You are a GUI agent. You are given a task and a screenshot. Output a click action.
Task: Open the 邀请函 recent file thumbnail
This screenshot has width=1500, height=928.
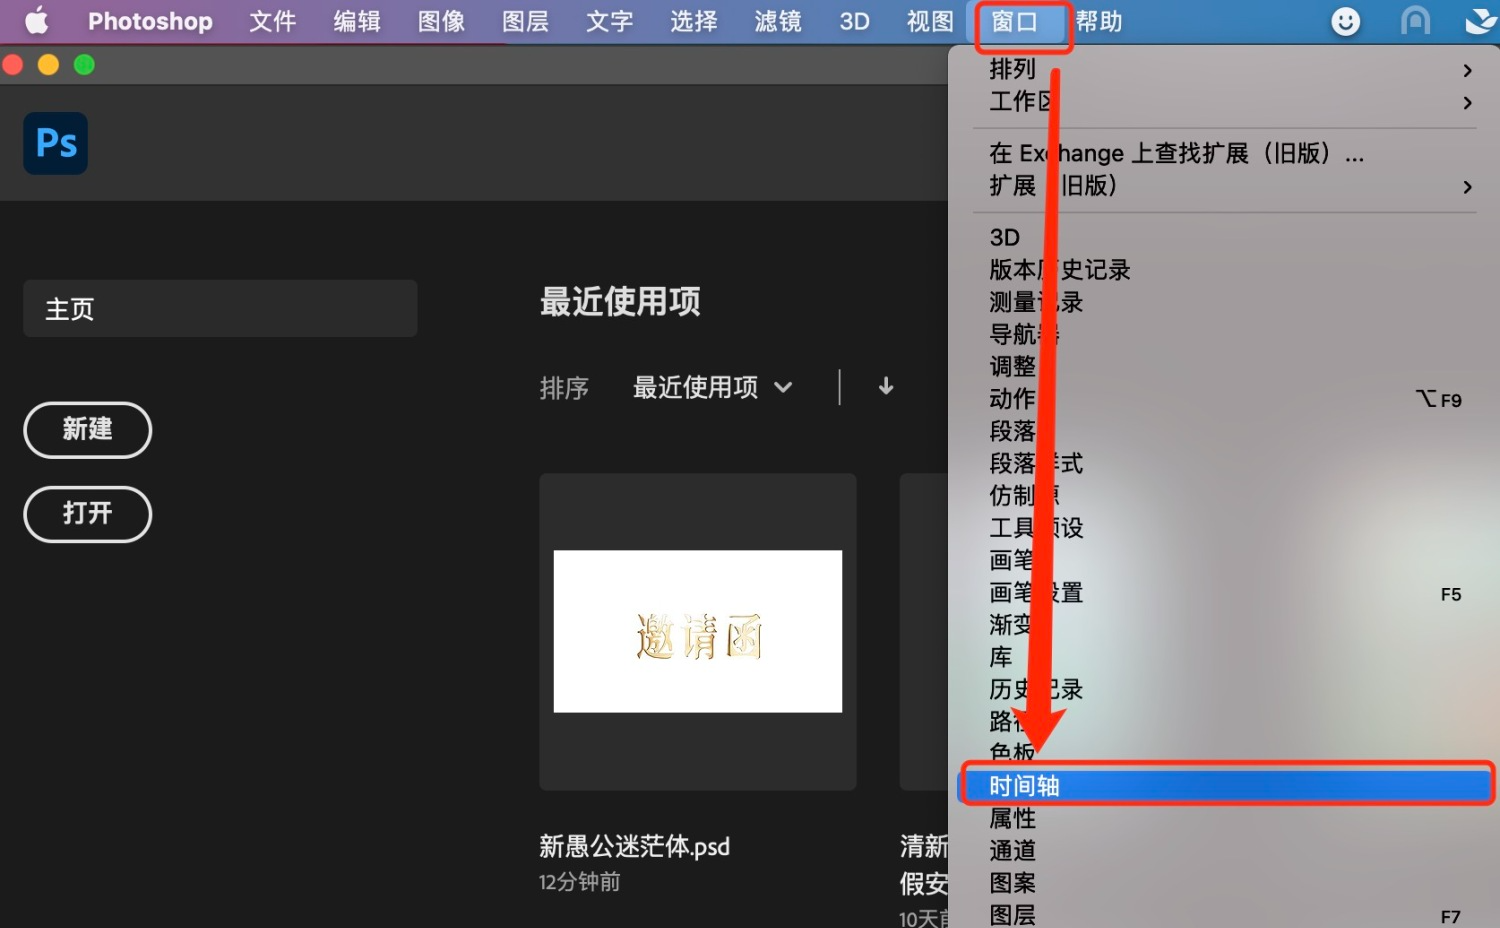(698, 631)
